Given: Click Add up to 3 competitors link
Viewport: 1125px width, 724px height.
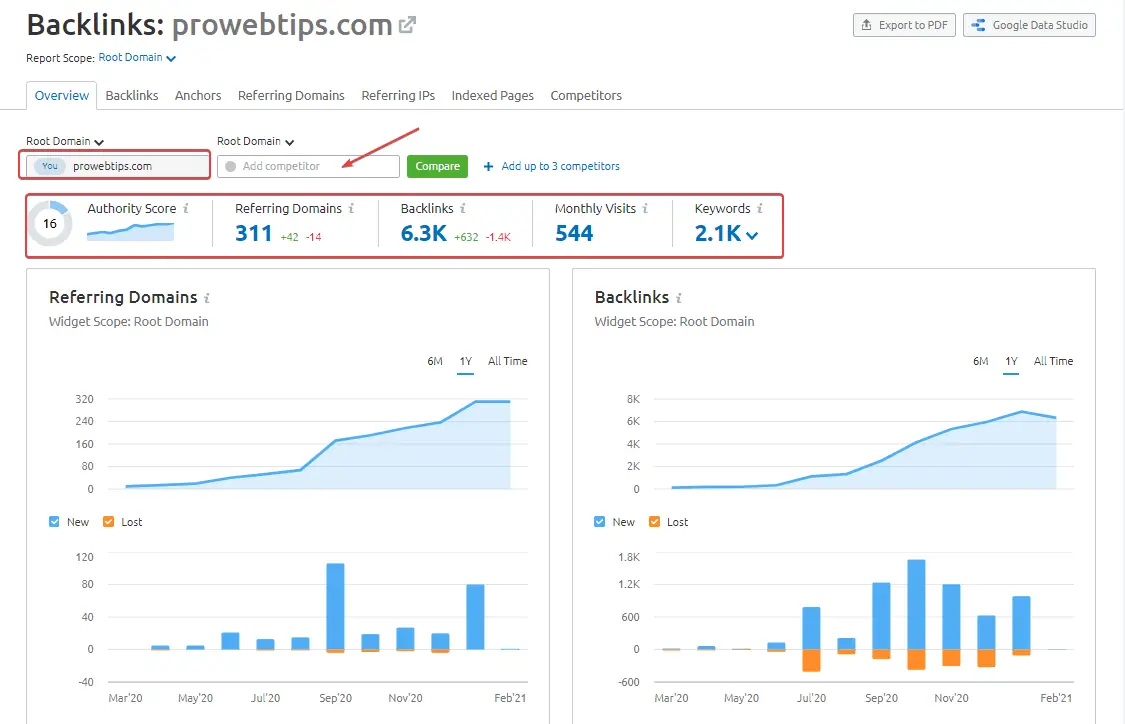Looking at the screenshot, I should coord(560,166).
